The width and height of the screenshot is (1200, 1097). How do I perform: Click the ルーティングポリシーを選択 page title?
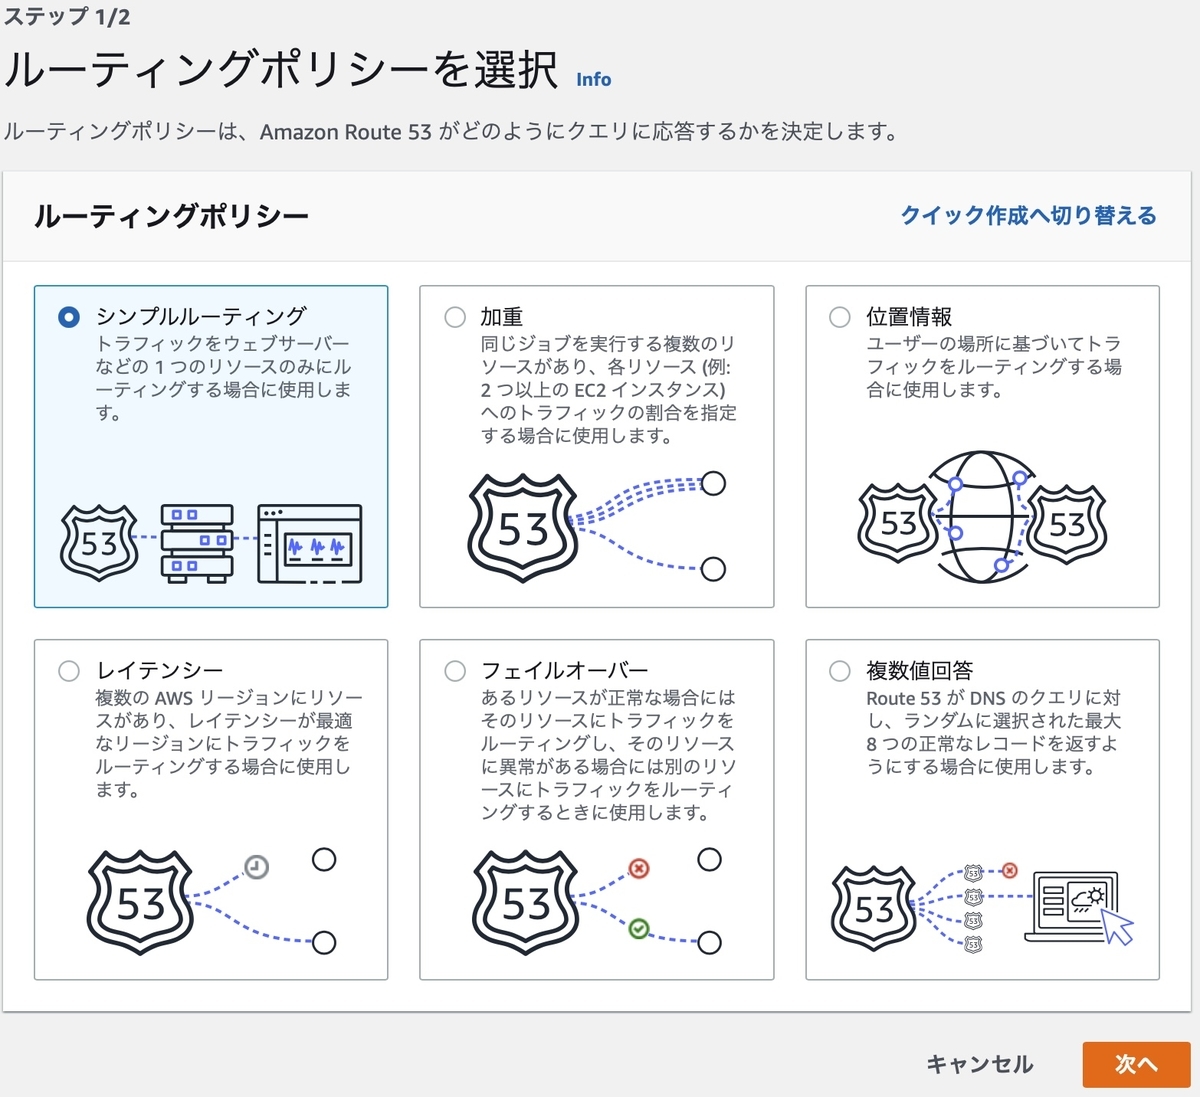(281, 70)
